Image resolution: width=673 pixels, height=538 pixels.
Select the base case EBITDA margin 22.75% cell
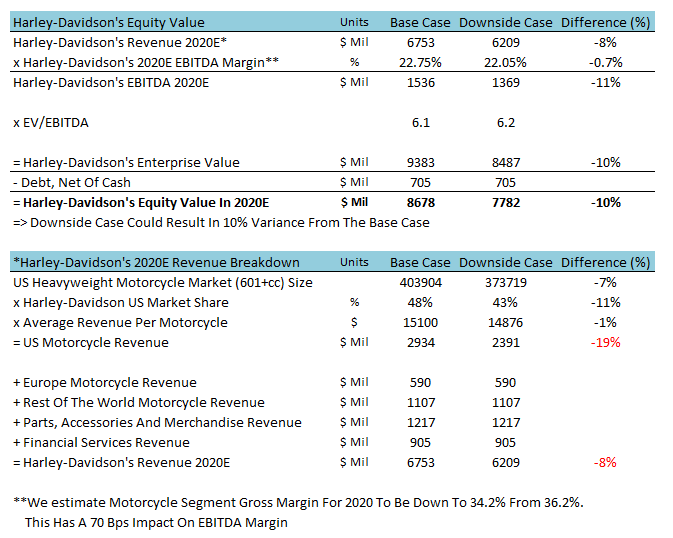(x=420, y=62)
